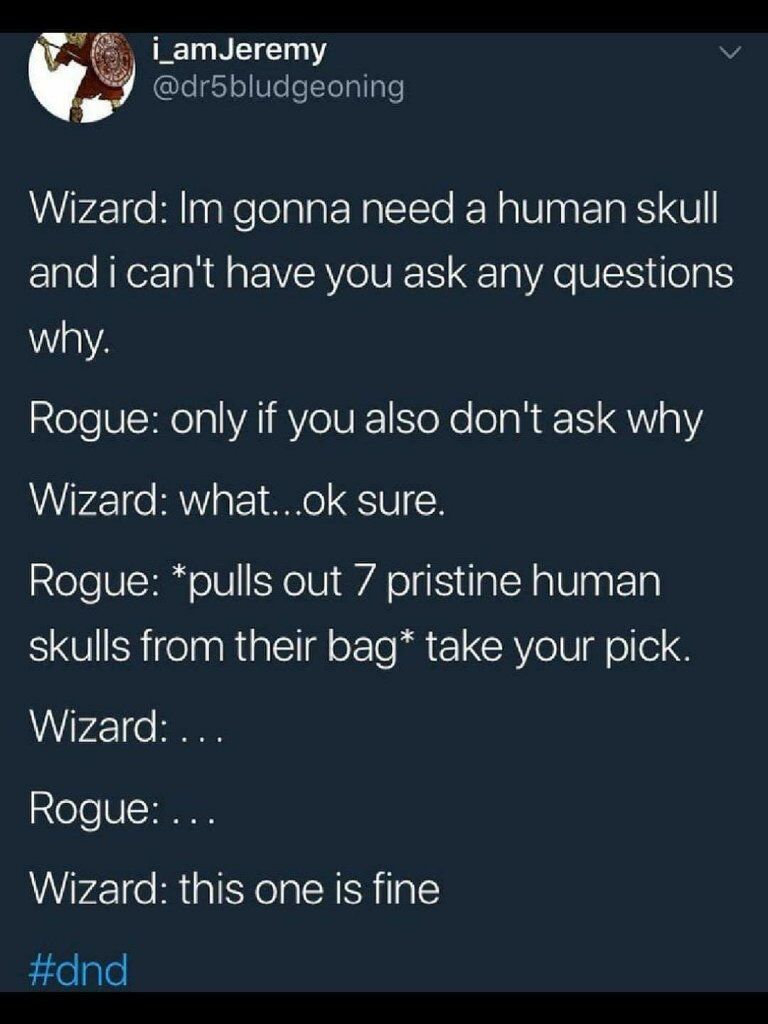
Task: Select the "Wizard: this one is fine" line
Action: (x=234, y=889)
